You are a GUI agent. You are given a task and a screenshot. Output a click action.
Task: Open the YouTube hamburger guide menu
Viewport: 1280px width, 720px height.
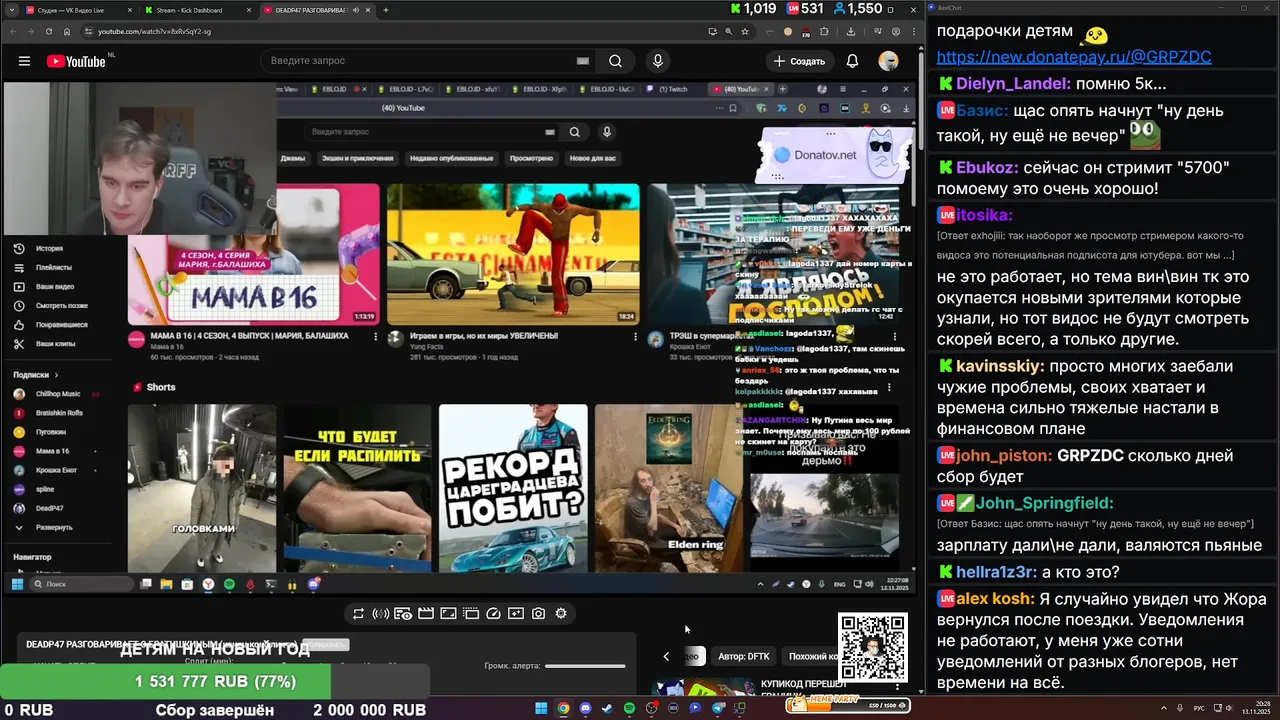point(24,61)
